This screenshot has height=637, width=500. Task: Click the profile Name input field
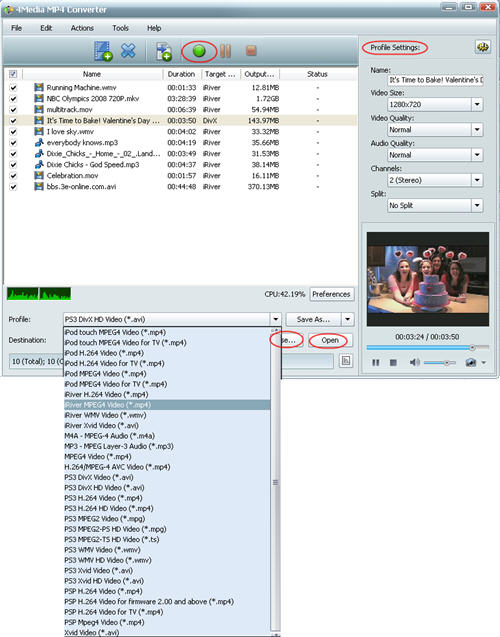(435, 80)
